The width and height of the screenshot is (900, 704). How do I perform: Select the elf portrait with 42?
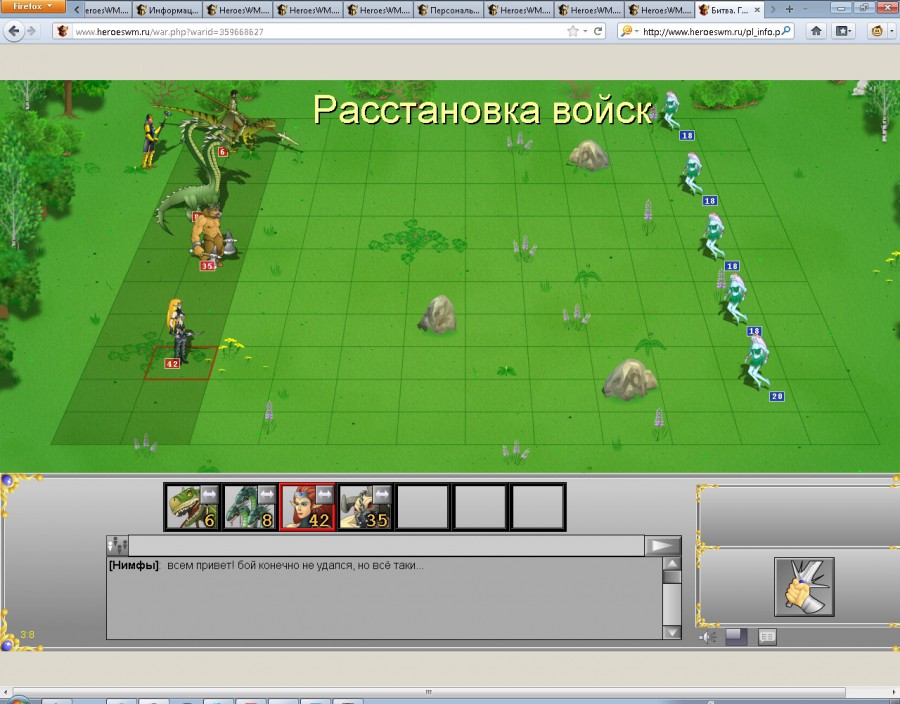click(x=307, y=507)
